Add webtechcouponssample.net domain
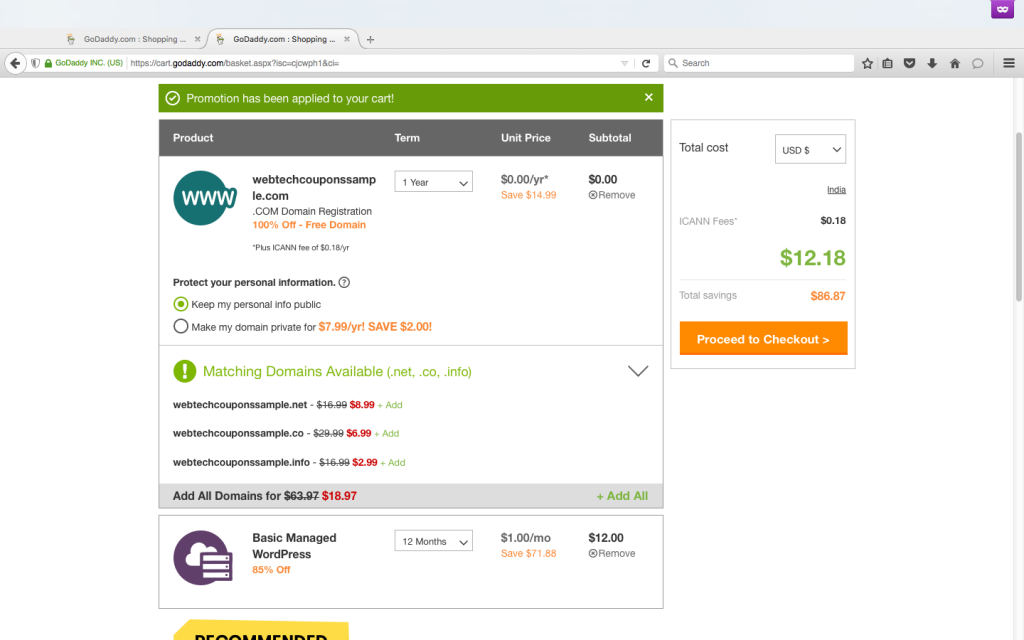This screenshot has height=640, width=1024. point(390,405)
